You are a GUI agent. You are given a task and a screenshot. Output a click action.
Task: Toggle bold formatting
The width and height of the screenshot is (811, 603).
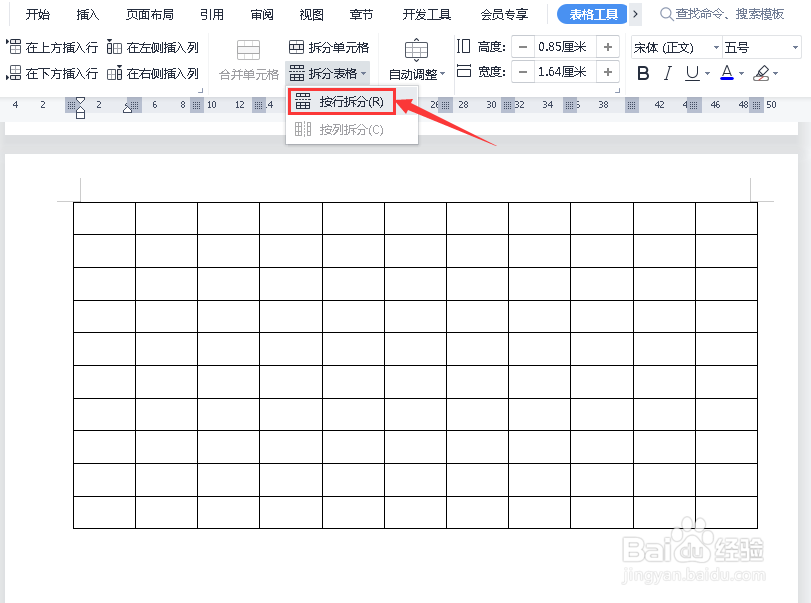click(642, 72)
